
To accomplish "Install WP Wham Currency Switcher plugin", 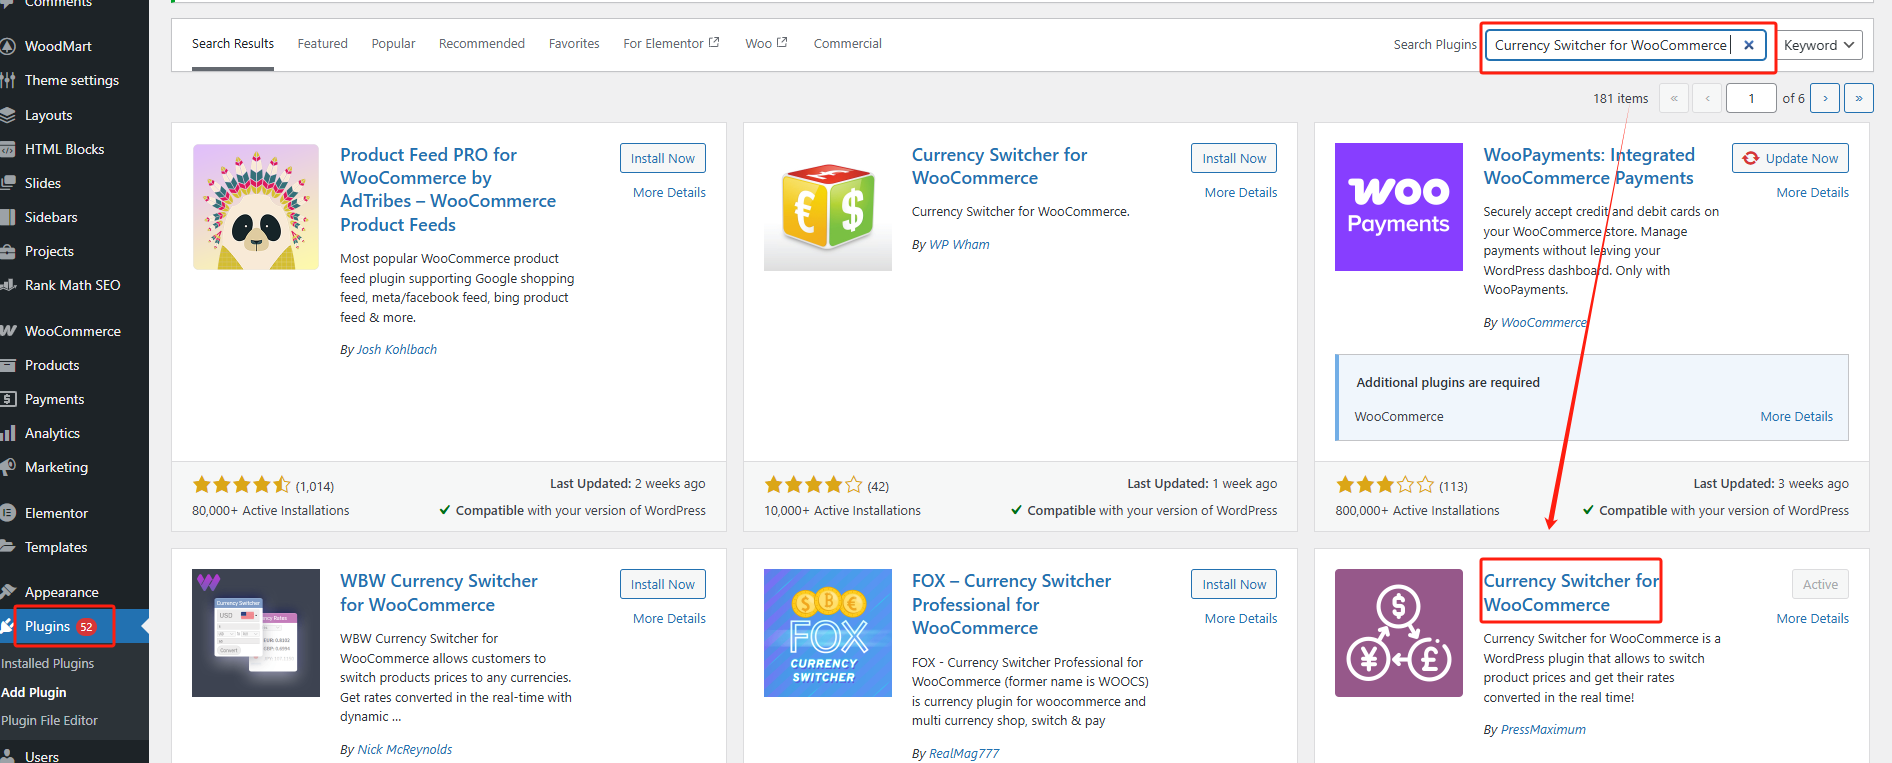I will point(1234,158).
